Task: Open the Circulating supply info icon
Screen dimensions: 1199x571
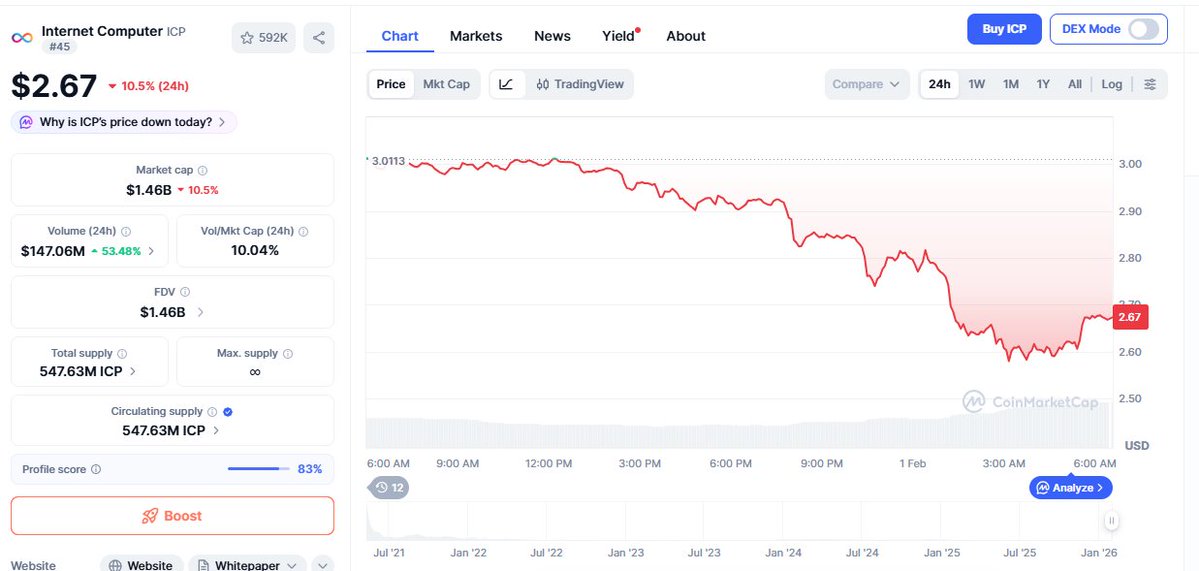Action: [213, 412]
